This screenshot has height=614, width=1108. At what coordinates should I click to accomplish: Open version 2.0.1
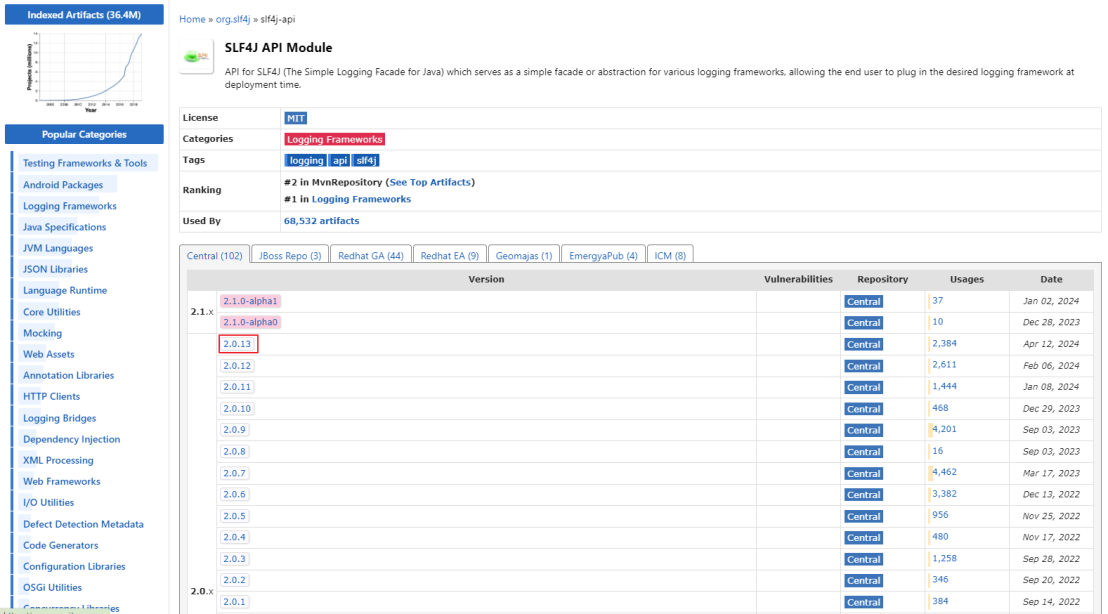pyautogui.click(x=234, y=602)
